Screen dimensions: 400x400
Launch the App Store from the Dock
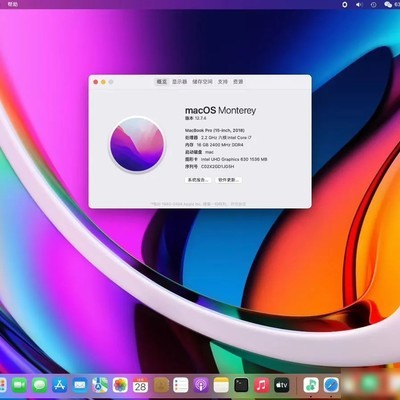pos(59,385)
